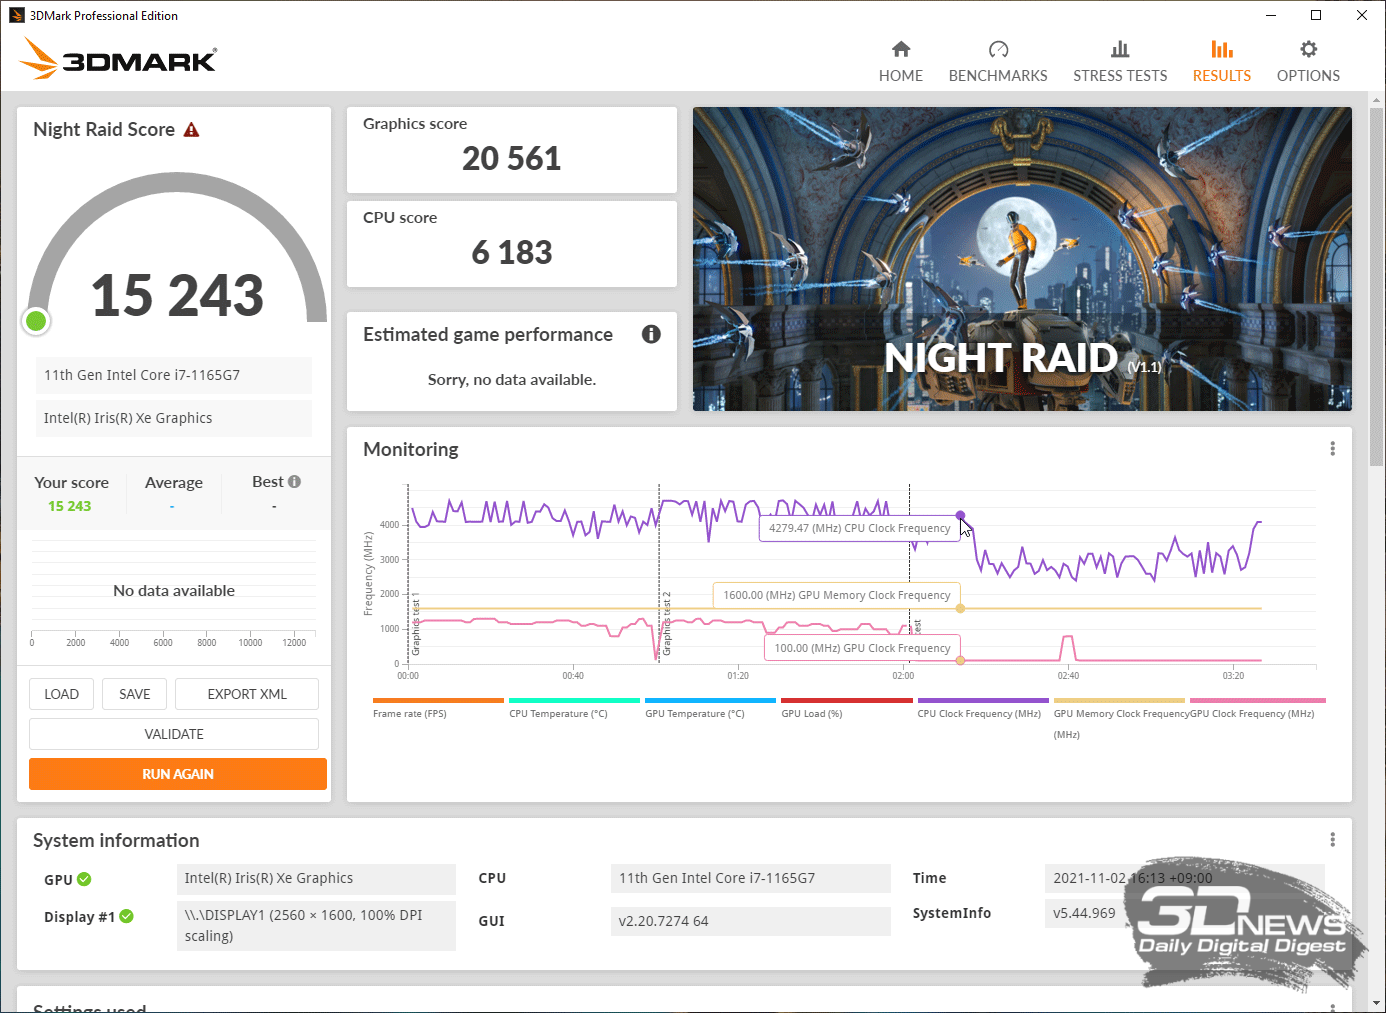Maximize the 3DMark window

coord(1316,15)
